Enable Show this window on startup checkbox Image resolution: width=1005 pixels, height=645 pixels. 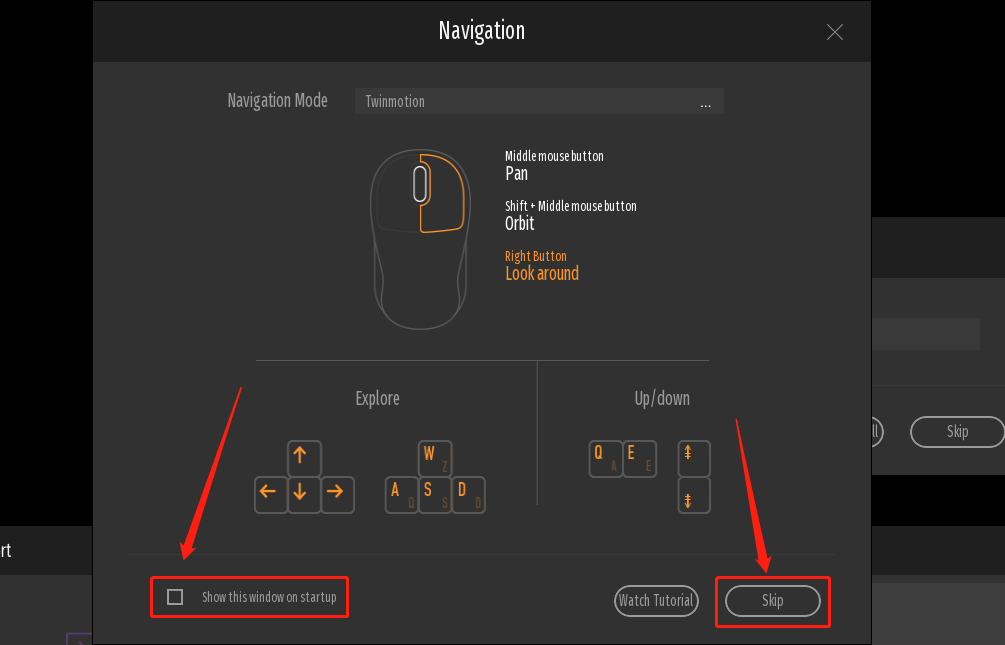pyautogui.click(x=175, y=597)
